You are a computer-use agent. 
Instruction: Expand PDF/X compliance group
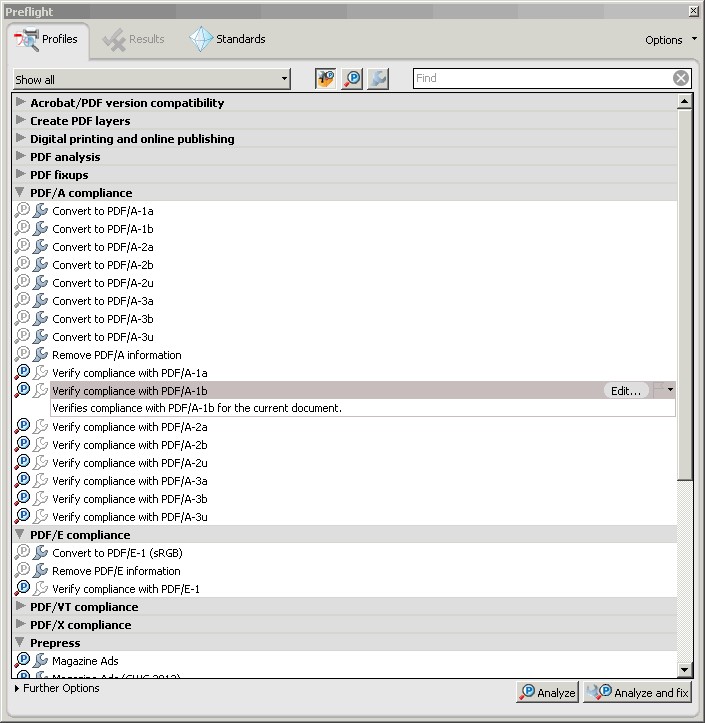tap(20, 624)
